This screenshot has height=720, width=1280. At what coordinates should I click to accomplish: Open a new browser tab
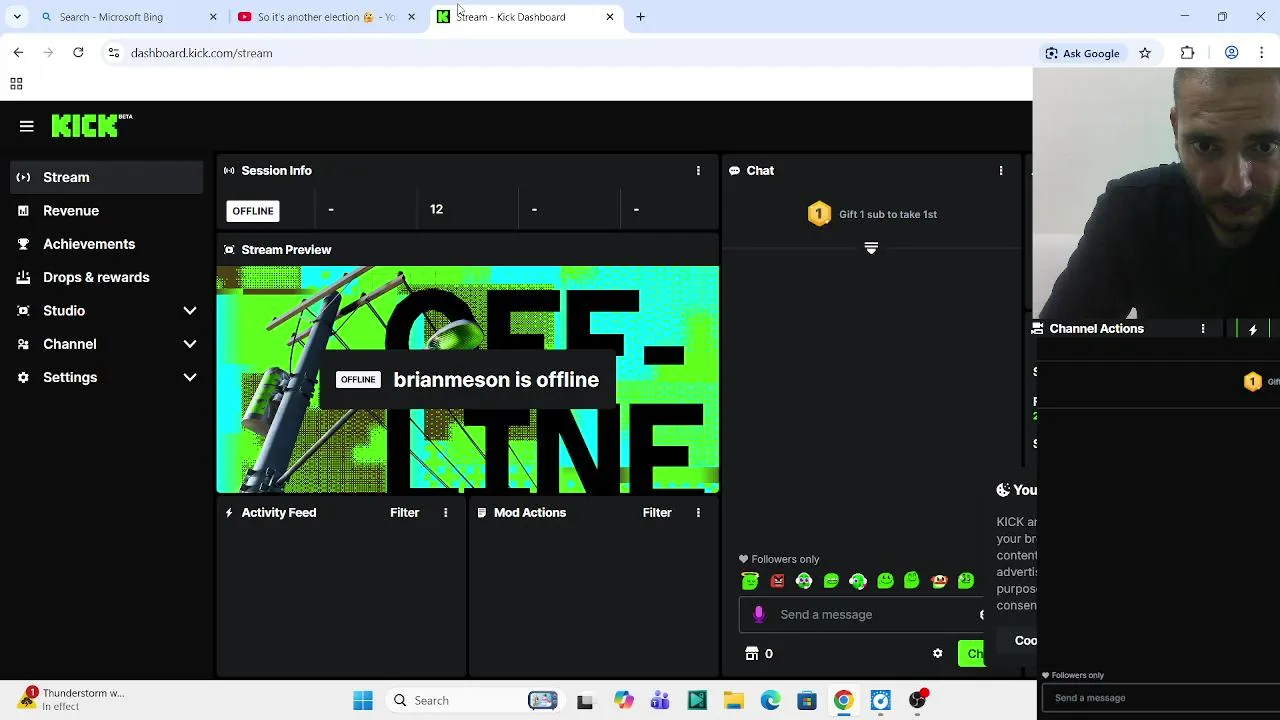coord(641,17)
